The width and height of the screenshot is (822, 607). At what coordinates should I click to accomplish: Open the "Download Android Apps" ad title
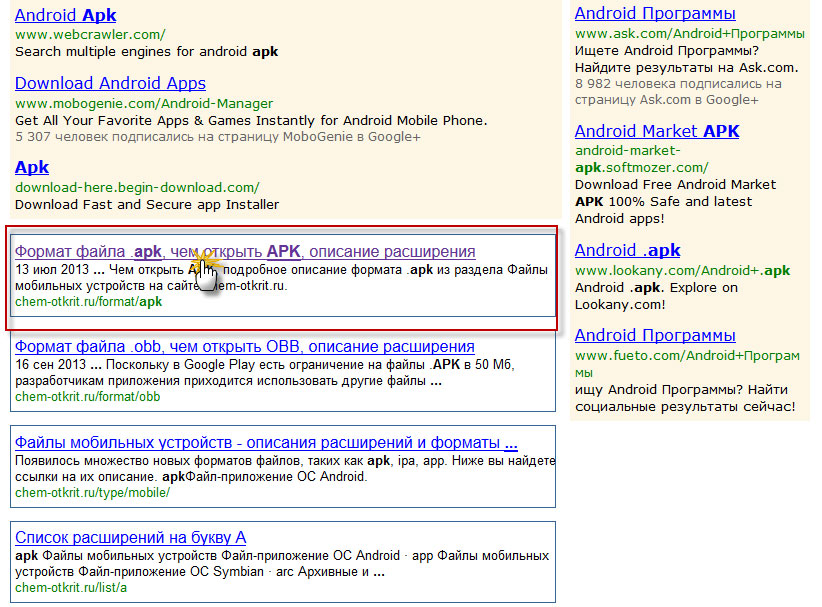(x=110, y=84)
